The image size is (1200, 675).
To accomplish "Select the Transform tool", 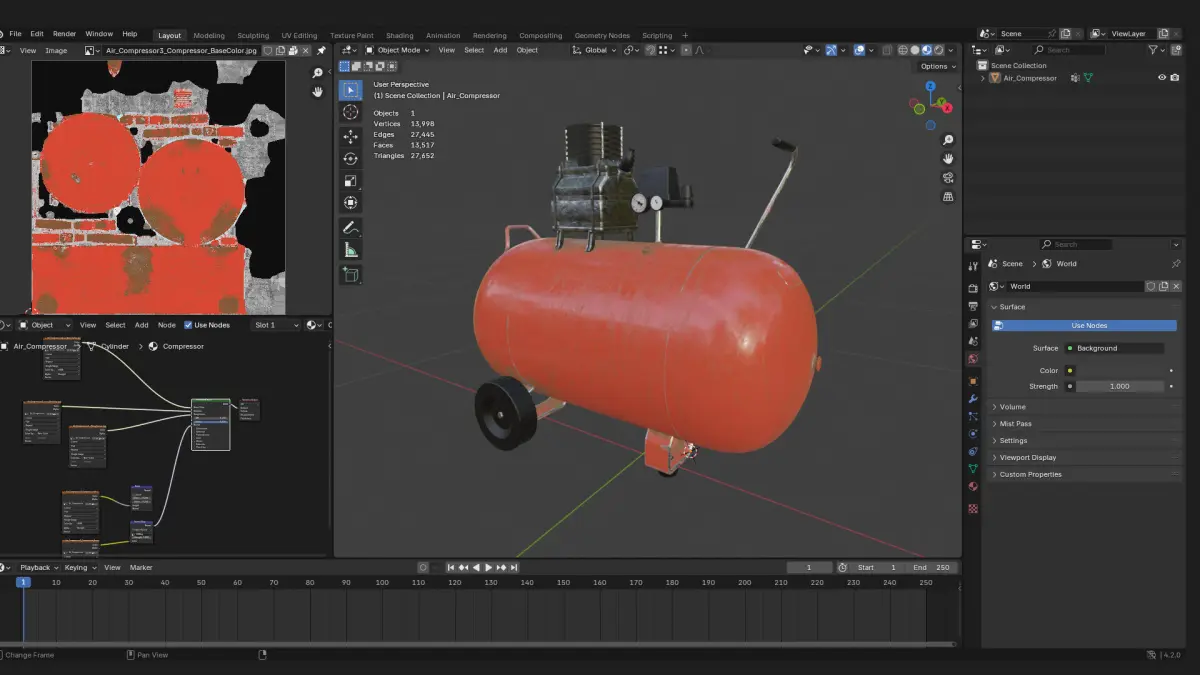I will [x=350, y=203].
